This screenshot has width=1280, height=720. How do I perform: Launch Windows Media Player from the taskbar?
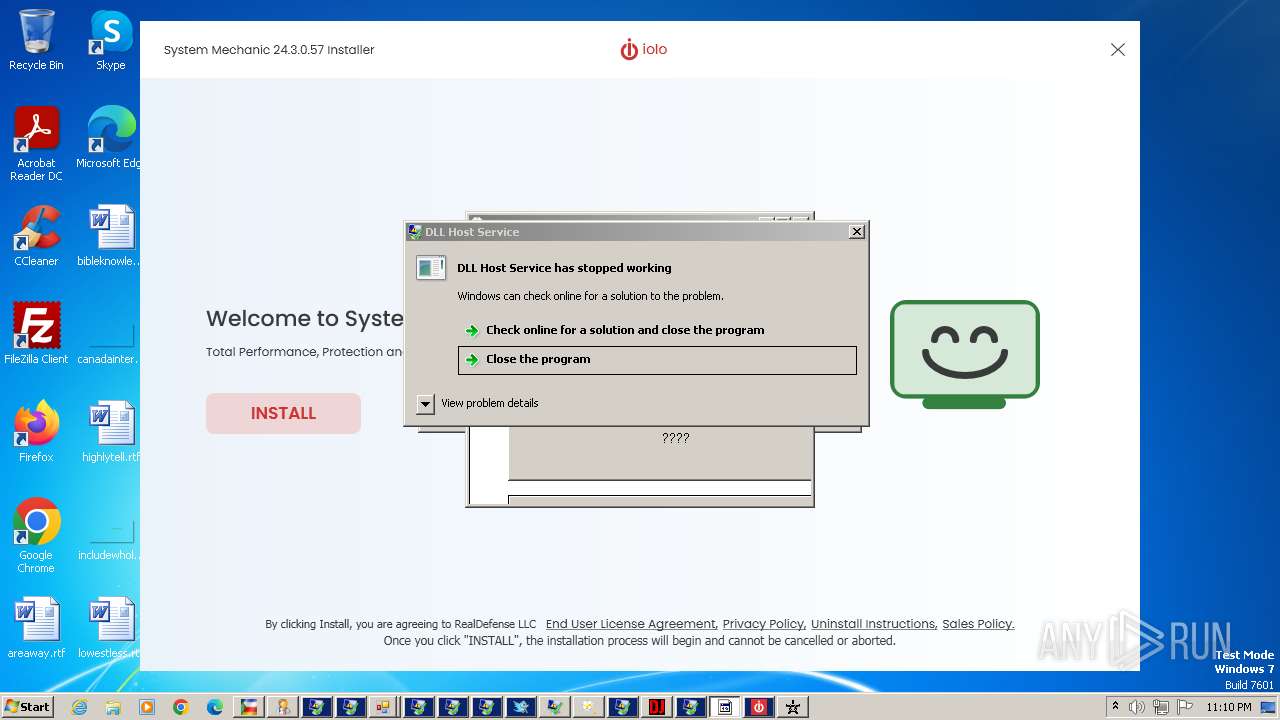click(147, 707)
